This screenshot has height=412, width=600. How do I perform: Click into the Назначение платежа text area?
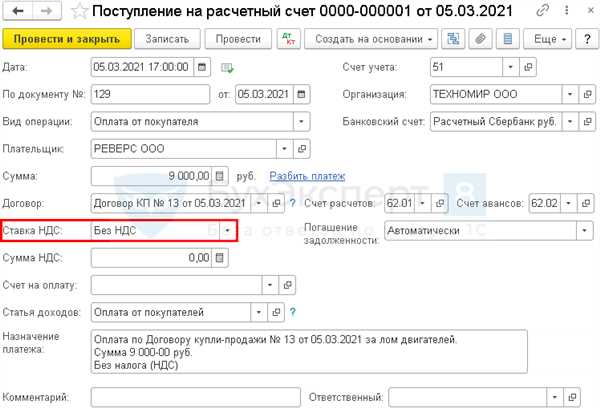pyautogui.click(x=309, y=352)
